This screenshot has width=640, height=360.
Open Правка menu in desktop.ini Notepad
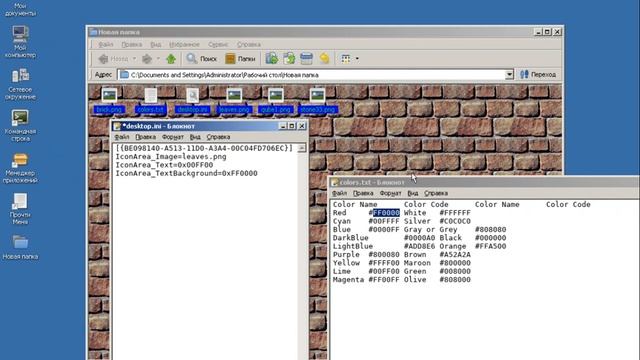click(145, 137)
